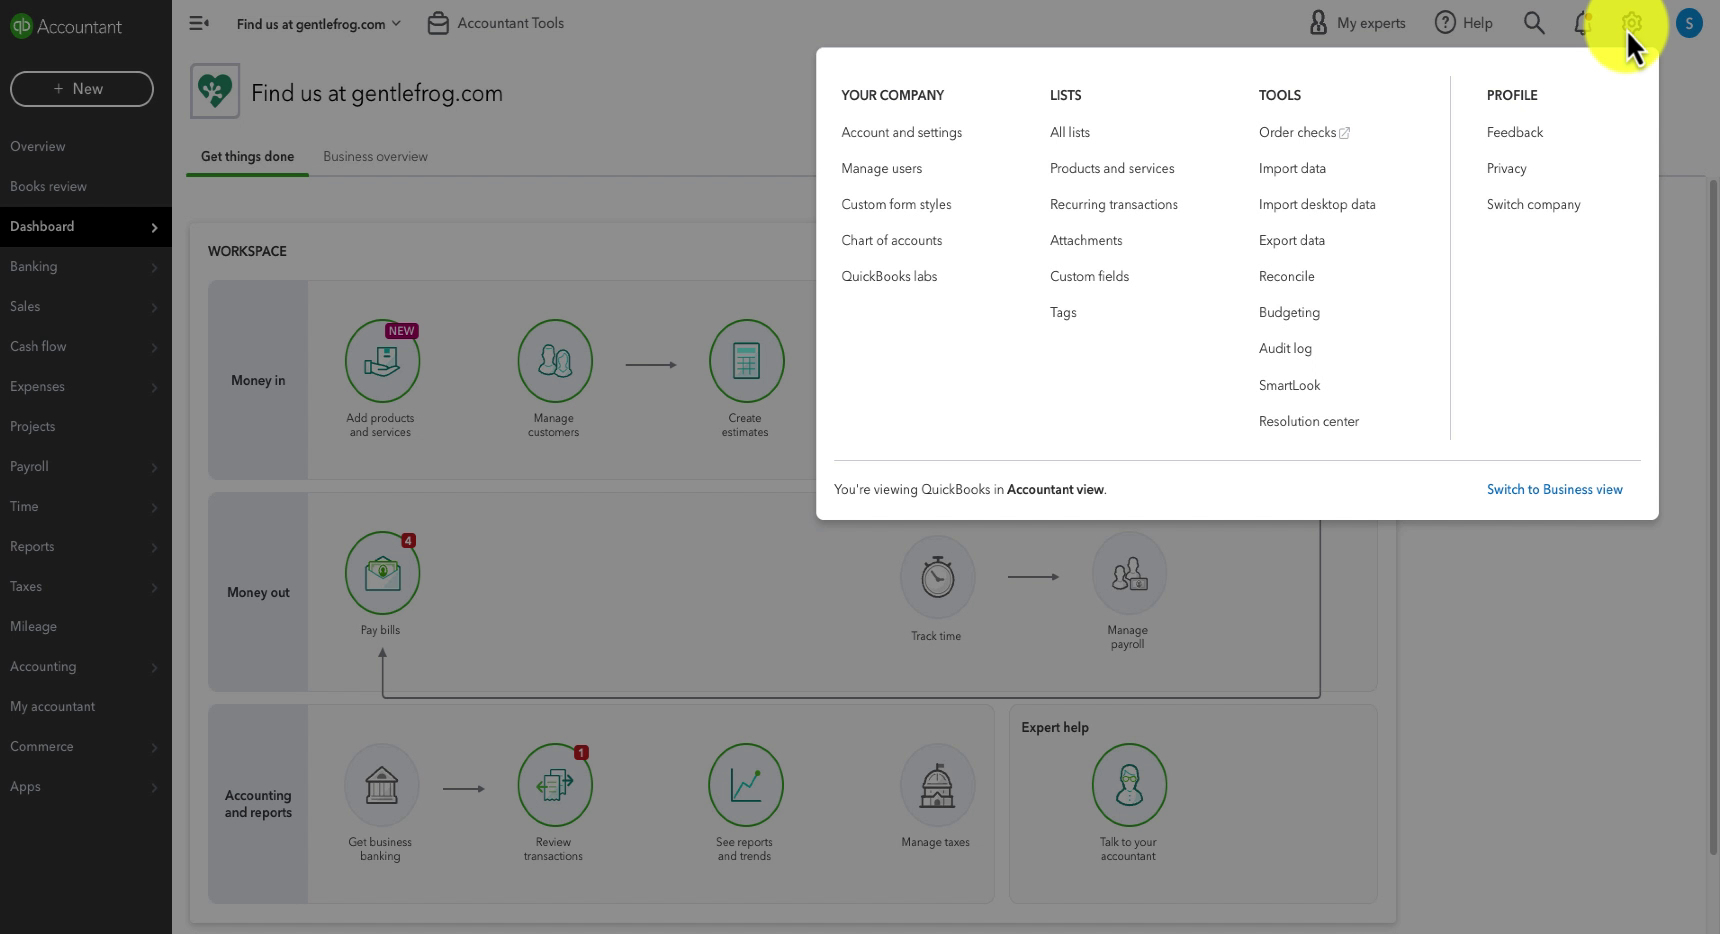
Task: Open the Get business banking icon
Action: (x=381, y=785)
